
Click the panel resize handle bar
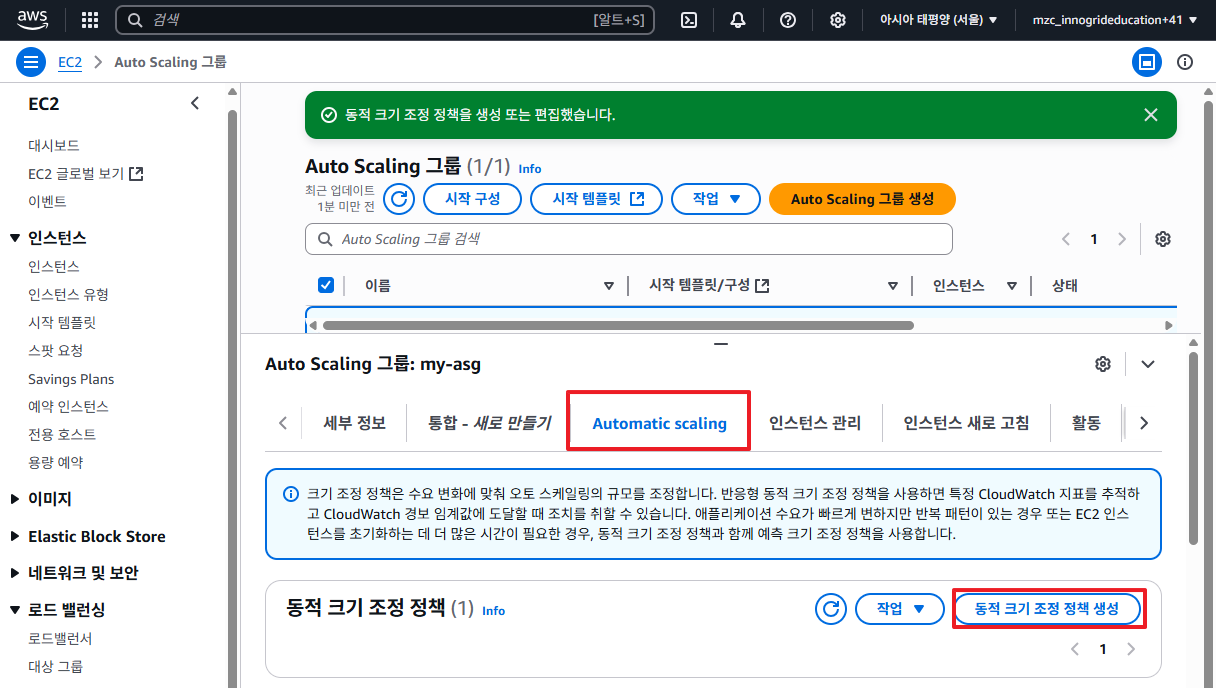tap(720, 343)
